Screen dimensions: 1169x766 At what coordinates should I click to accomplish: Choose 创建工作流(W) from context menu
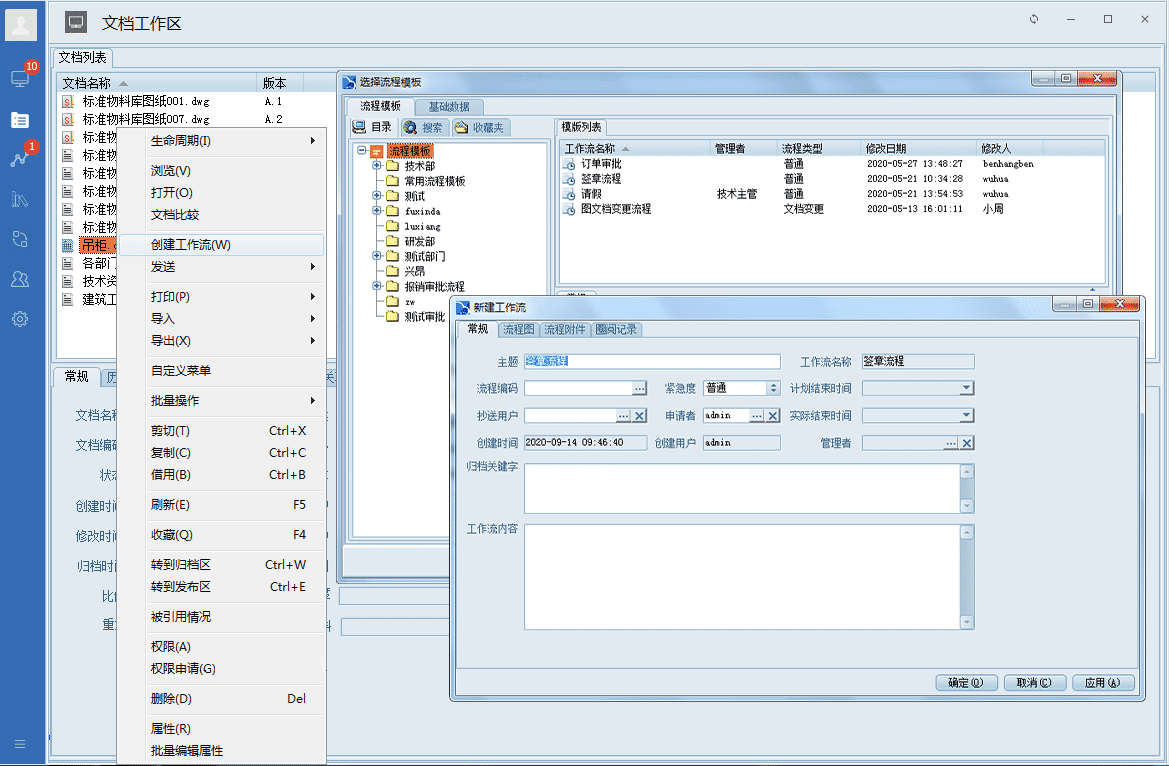tap(221, 245)
